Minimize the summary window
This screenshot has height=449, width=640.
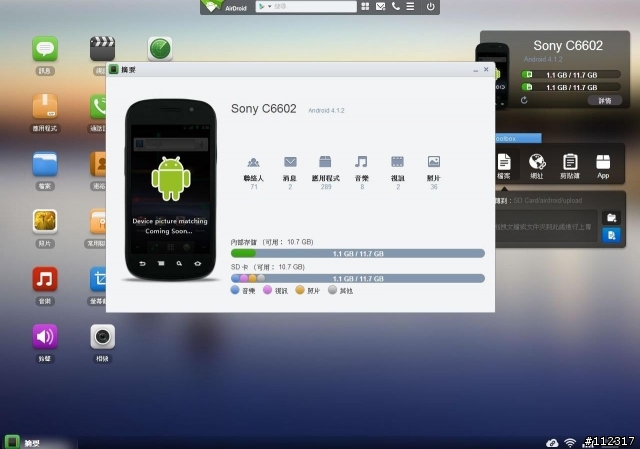coord(476,70)
